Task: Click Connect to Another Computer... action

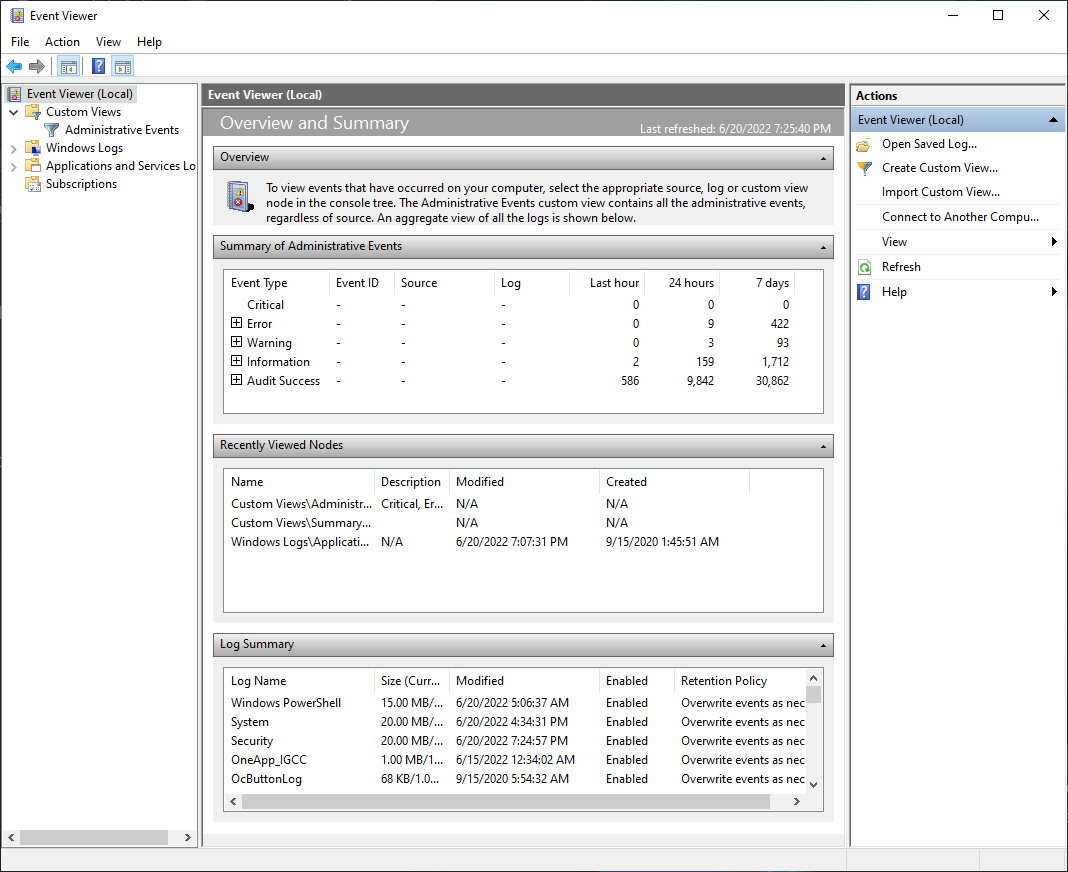Action: pyautogui.click(x=960, y=217)
